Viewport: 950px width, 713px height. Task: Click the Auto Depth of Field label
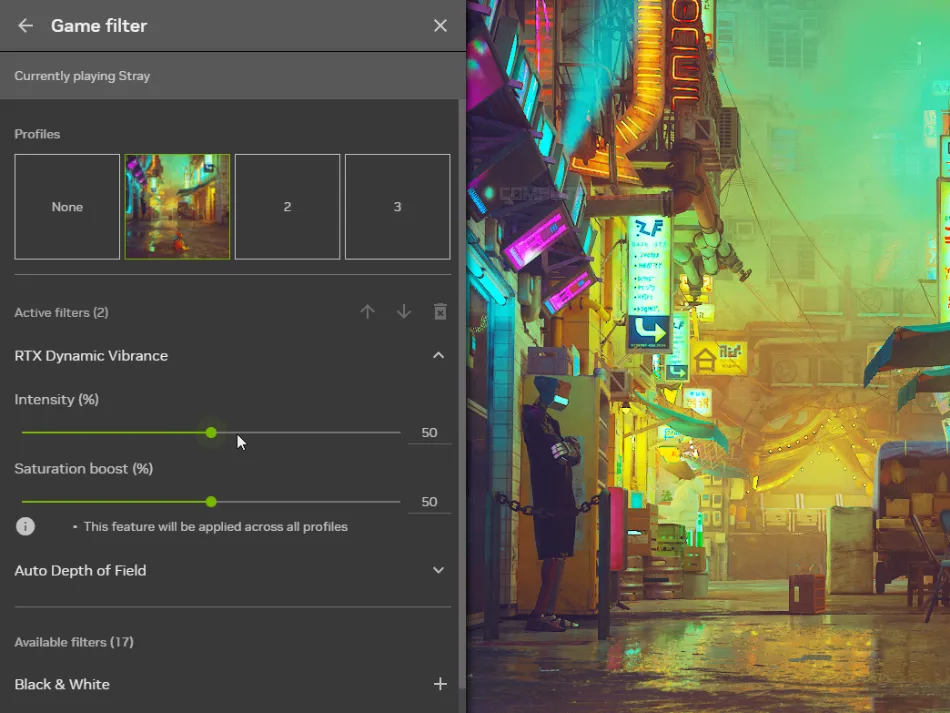point(81,571)
